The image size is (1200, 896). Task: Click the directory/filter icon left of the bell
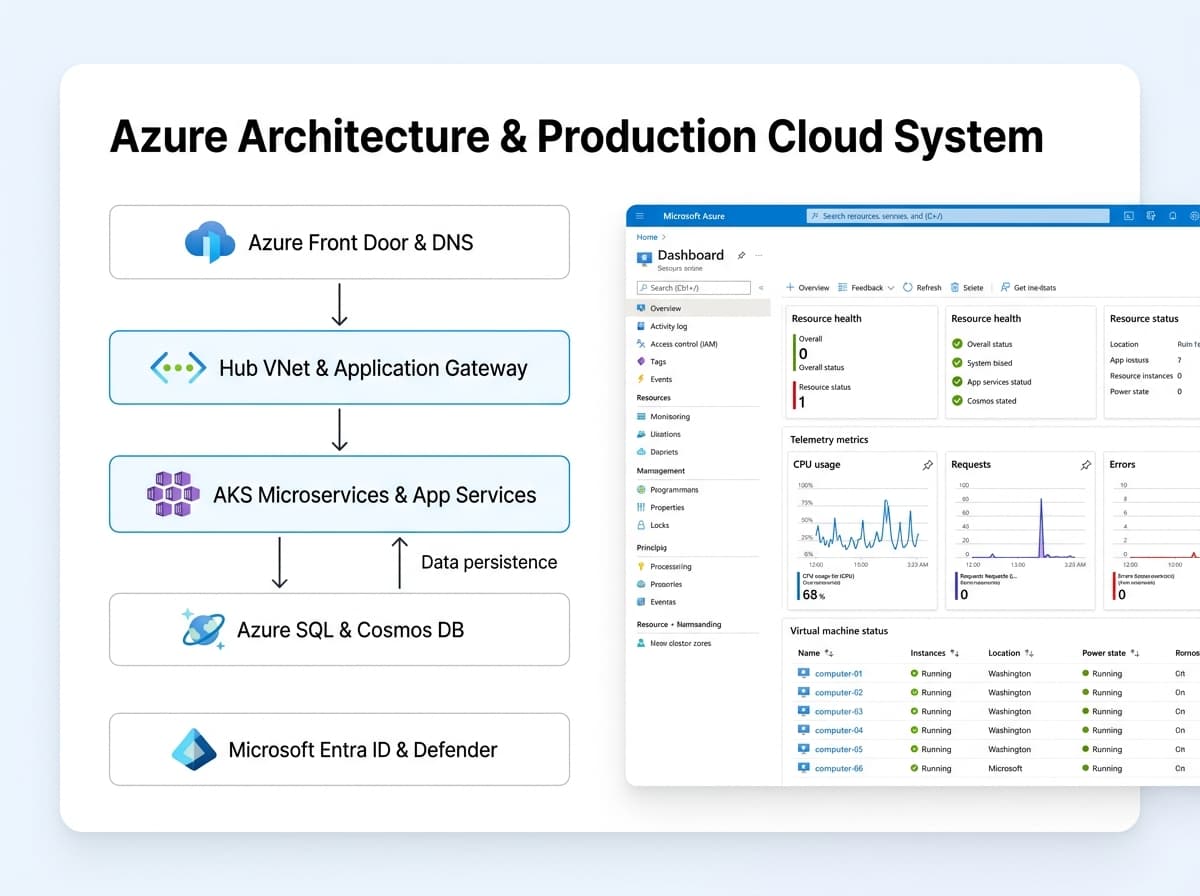tap(1151, 216)
